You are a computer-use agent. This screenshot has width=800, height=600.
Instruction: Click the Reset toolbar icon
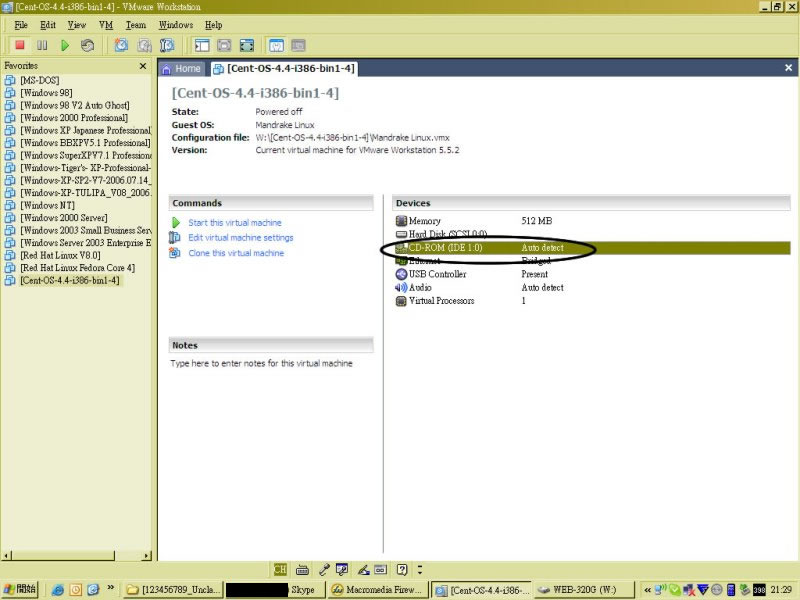[87, 45]
